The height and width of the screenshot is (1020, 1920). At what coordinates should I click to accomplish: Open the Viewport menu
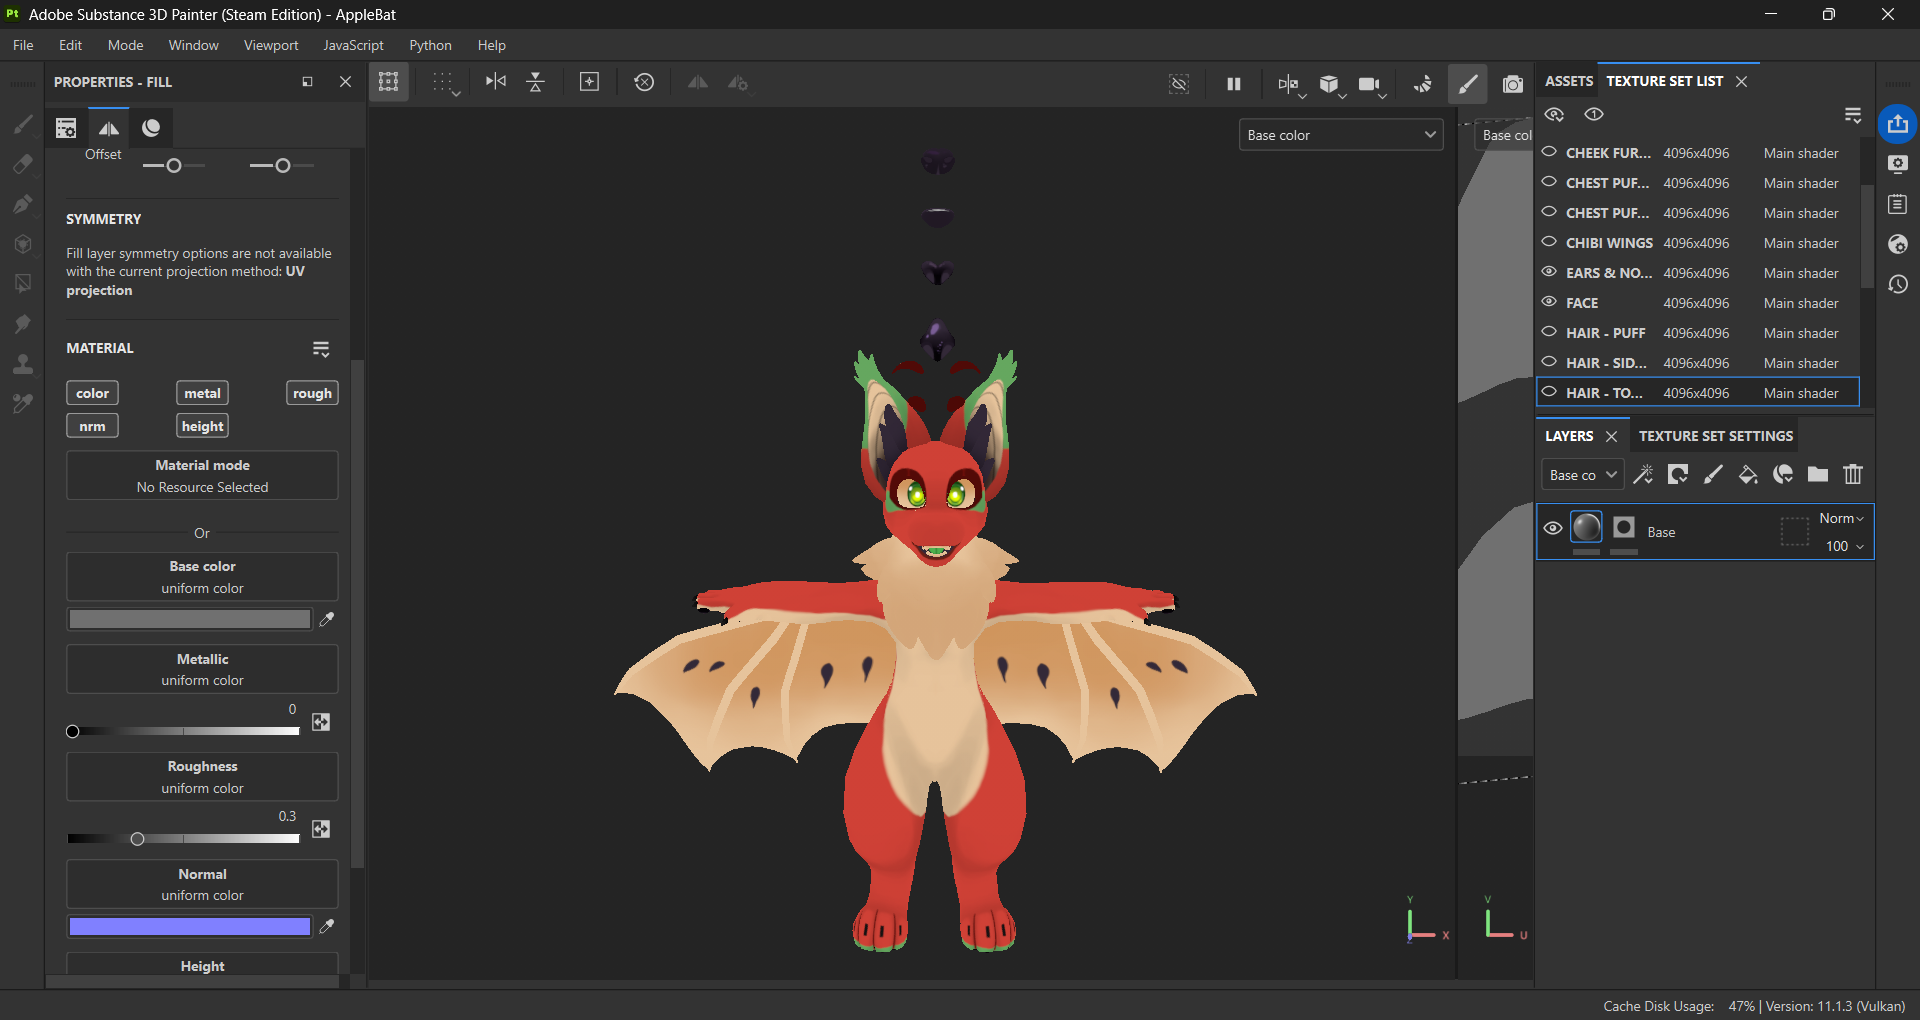click(x=271, y=45)
